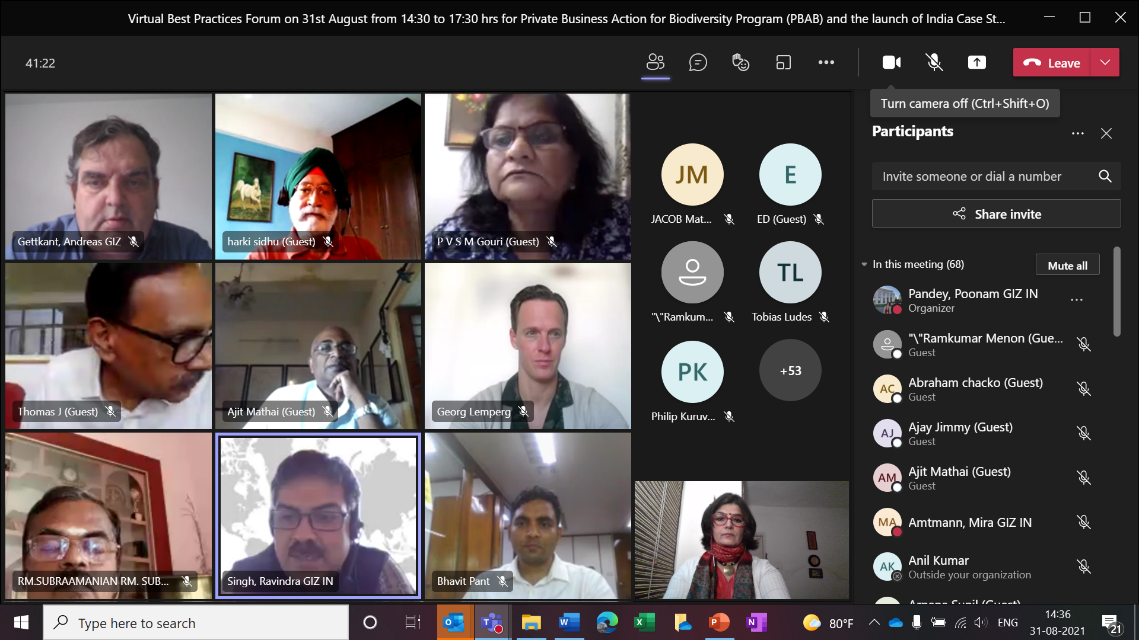Viewport: 1139px width, 640px height.
Task: Open the breakout rooms icon
Action: pyautogui.click(x=784, y=63)
